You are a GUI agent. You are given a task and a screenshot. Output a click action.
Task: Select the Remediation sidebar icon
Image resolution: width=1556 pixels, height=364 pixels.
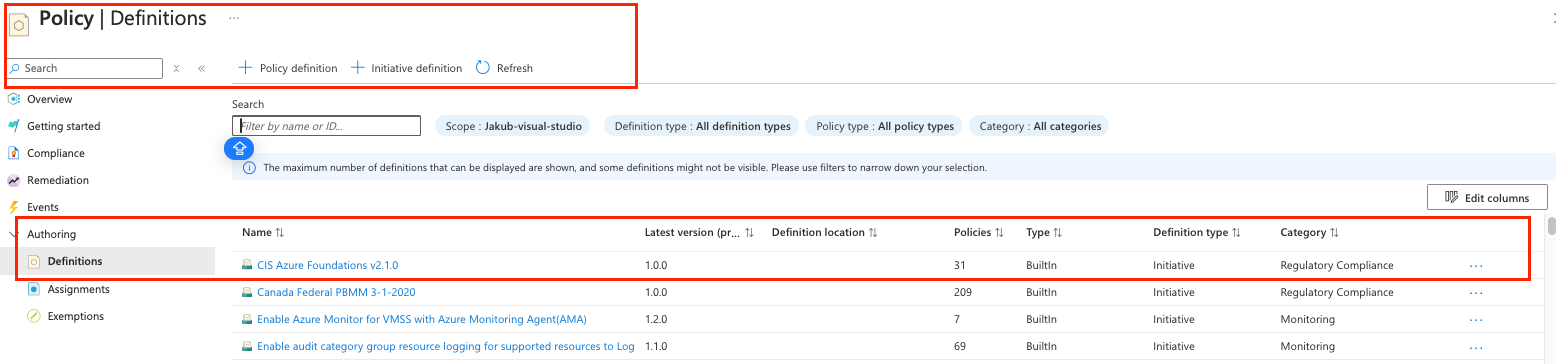click(x=14, y=180)
